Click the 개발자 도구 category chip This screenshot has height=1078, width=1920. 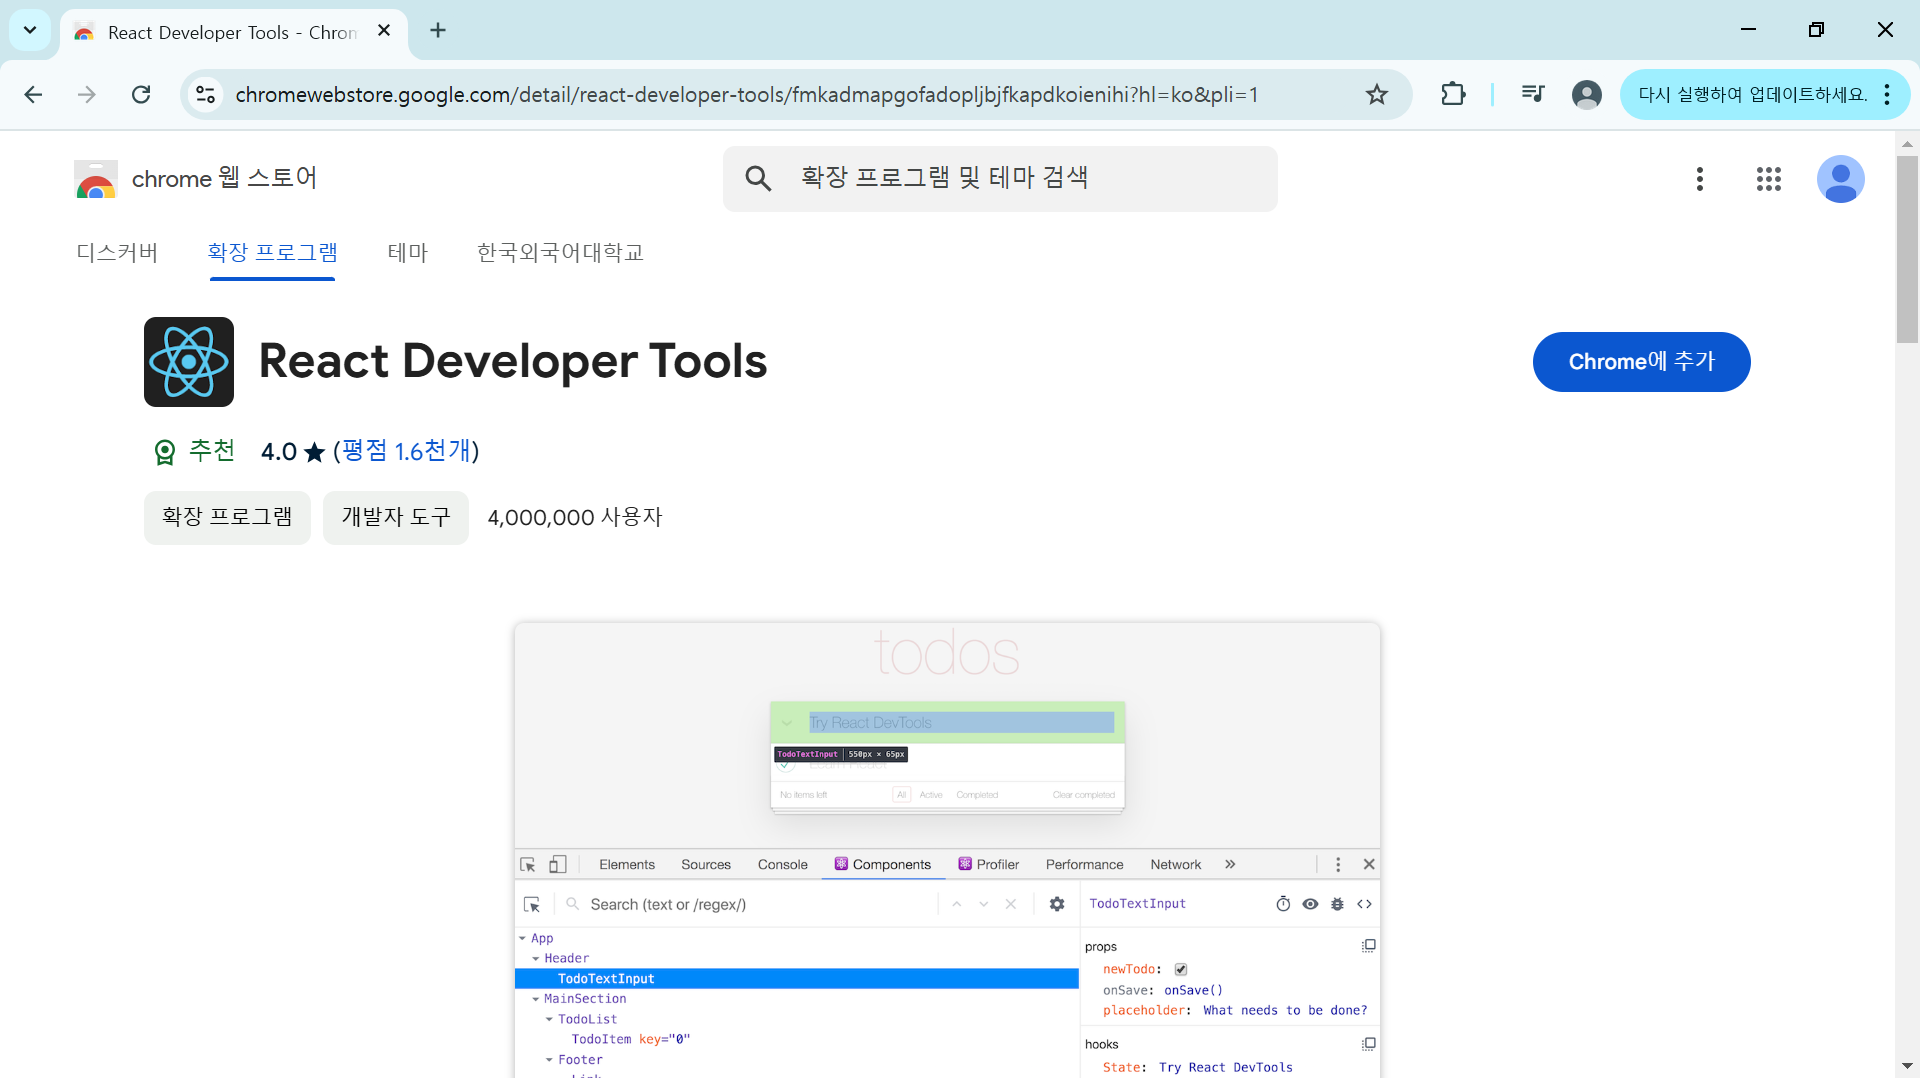(396, 517)
